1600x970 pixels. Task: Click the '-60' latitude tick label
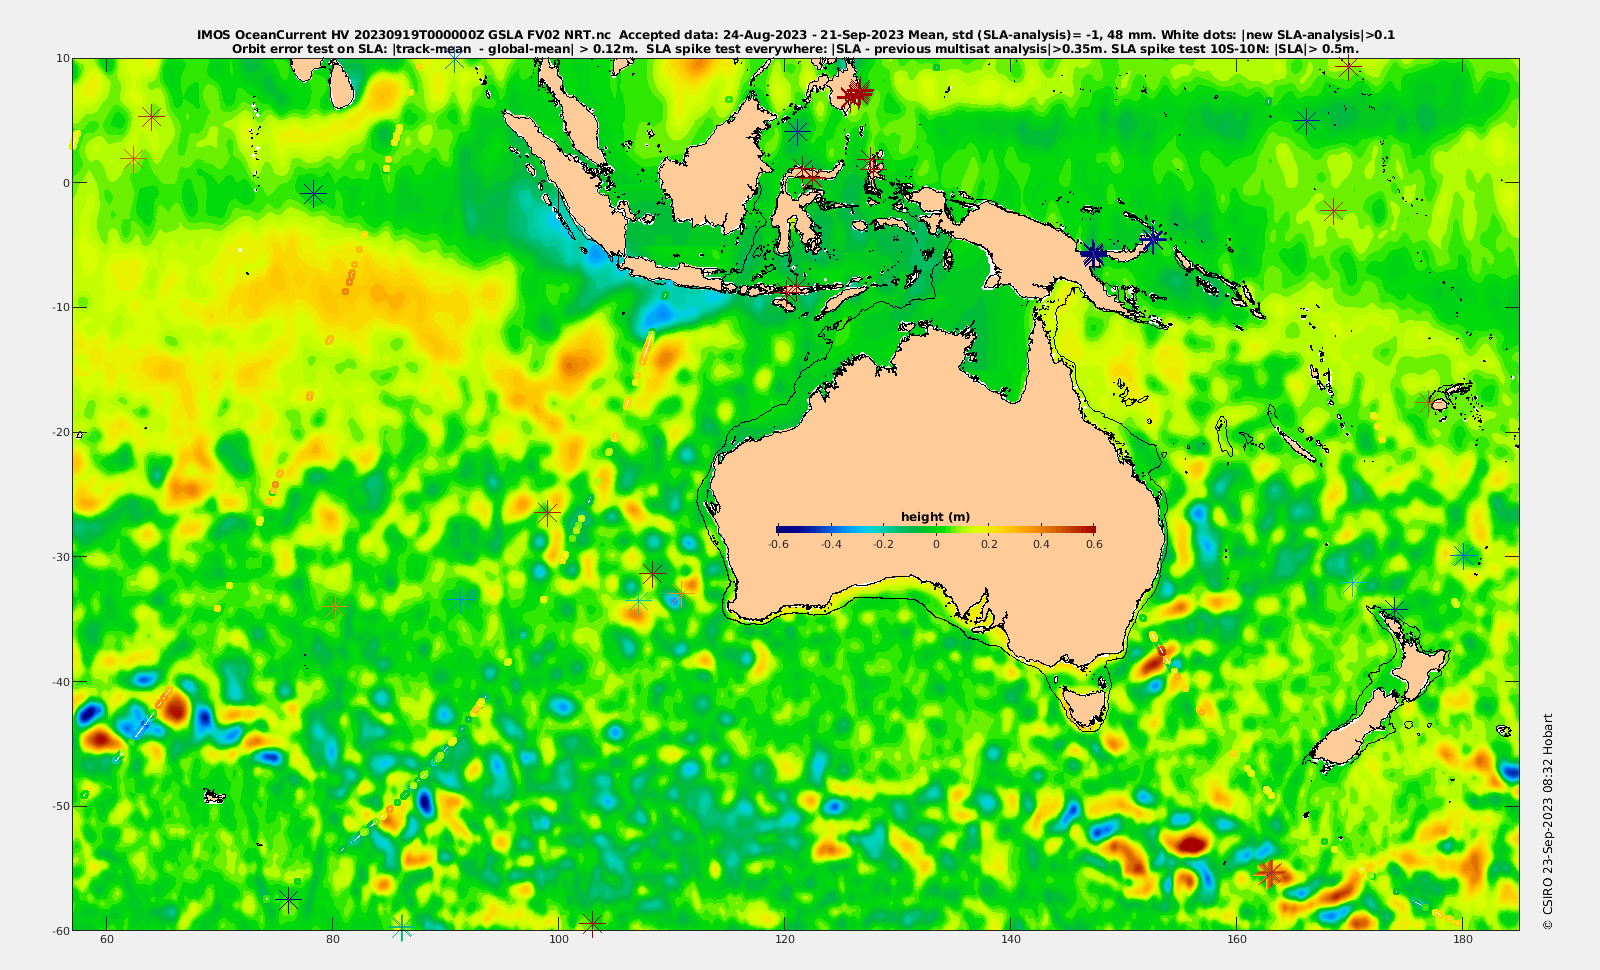(x=60, y=930)
